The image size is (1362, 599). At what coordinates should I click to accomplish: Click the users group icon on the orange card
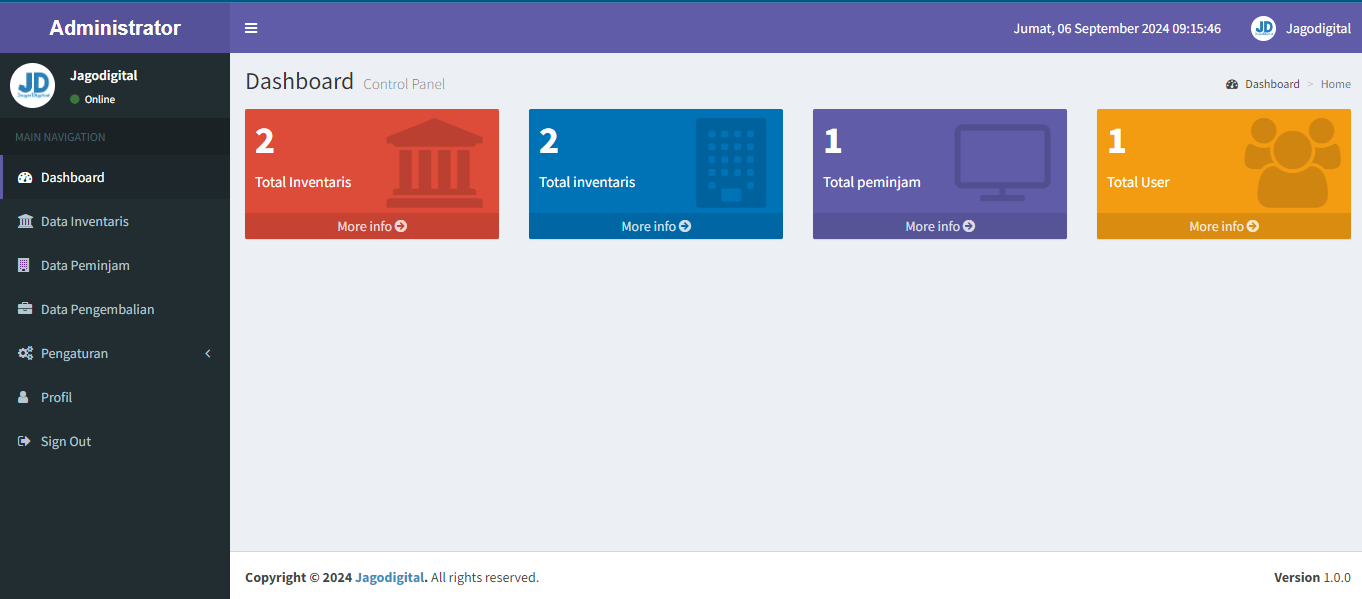click(1292, 162)
